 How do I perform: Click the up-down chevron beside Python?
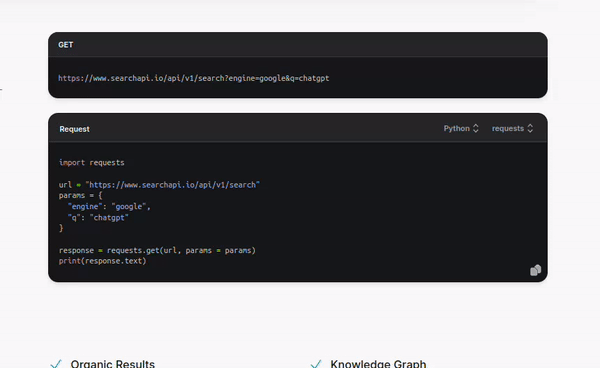pyautogui.click(x=476, y=129)
